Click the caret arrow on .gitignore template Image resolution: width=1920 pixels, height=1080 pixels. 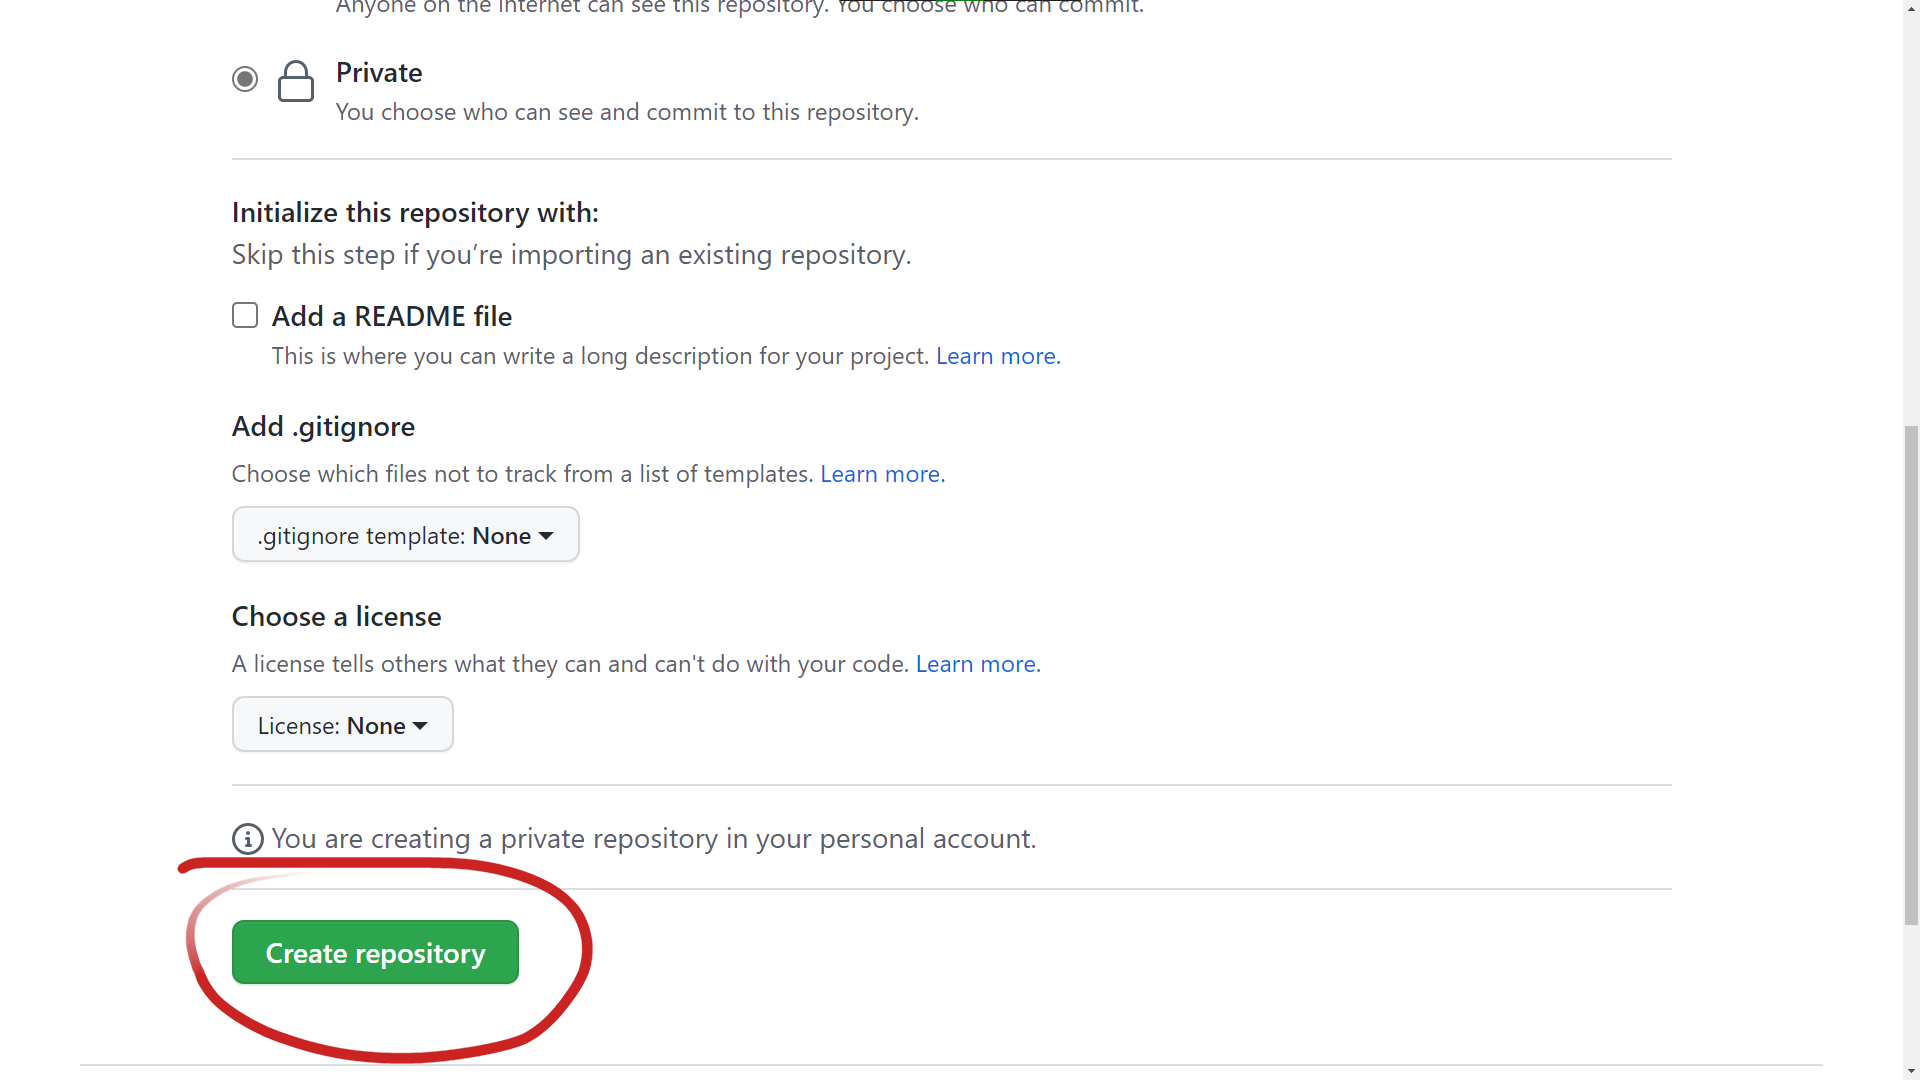coord(546,536)
